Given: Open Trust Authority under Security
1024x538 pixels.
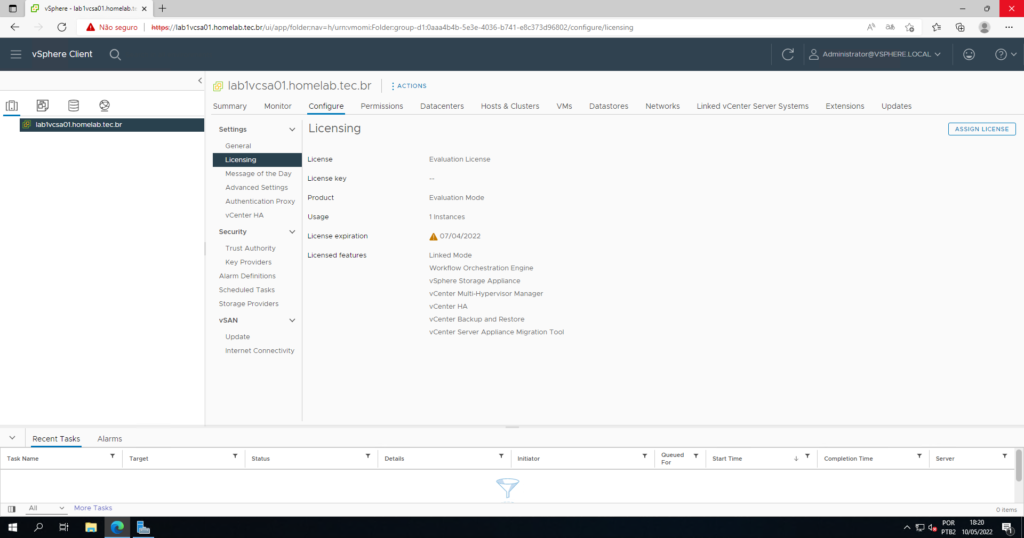Looking at the screenshot, I should coord(250,248).
